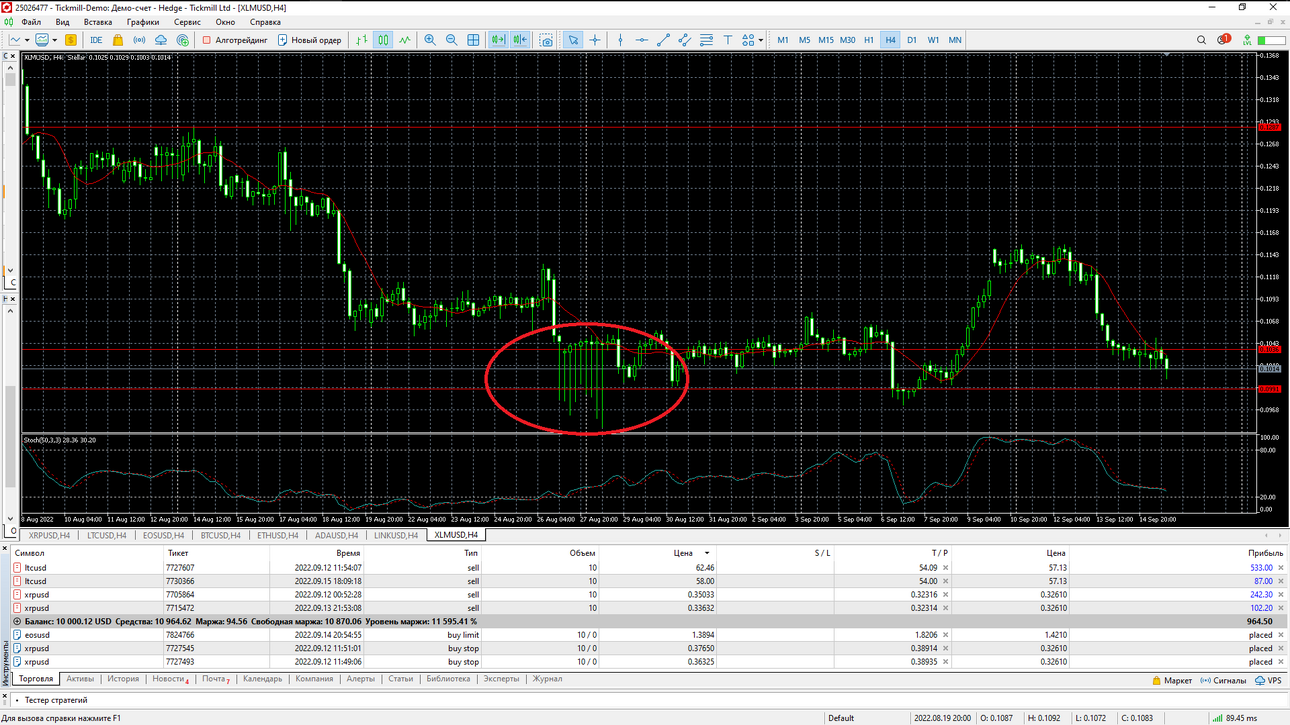Switch to the BTCUSD,H4 chart tab

point(221,535)
